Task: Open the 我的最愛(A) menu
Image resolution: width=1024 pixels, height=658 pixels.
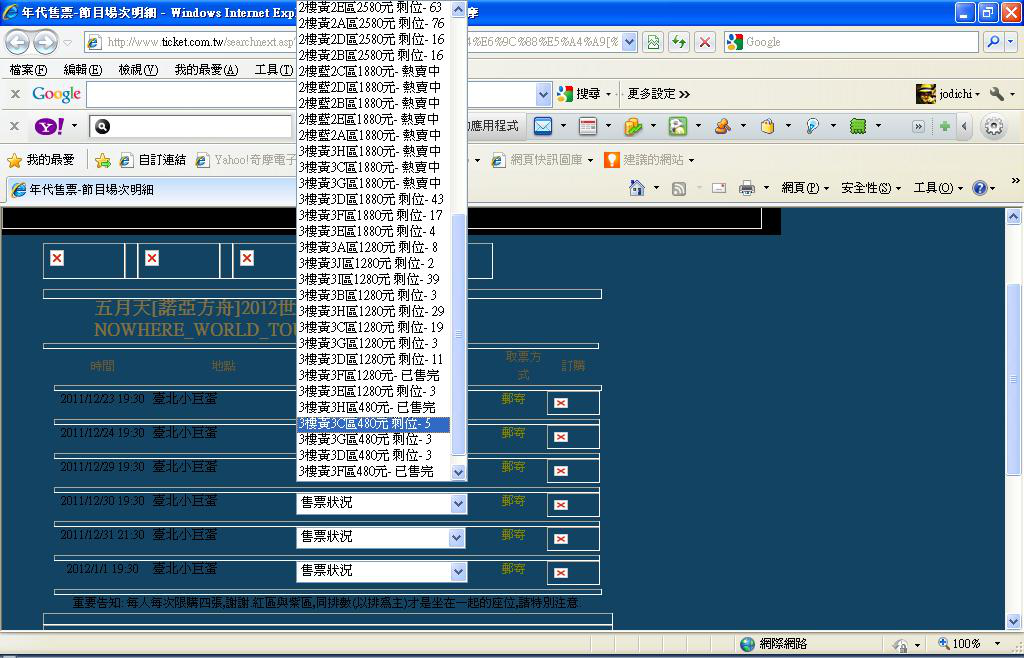Action: tap(206, 70)
